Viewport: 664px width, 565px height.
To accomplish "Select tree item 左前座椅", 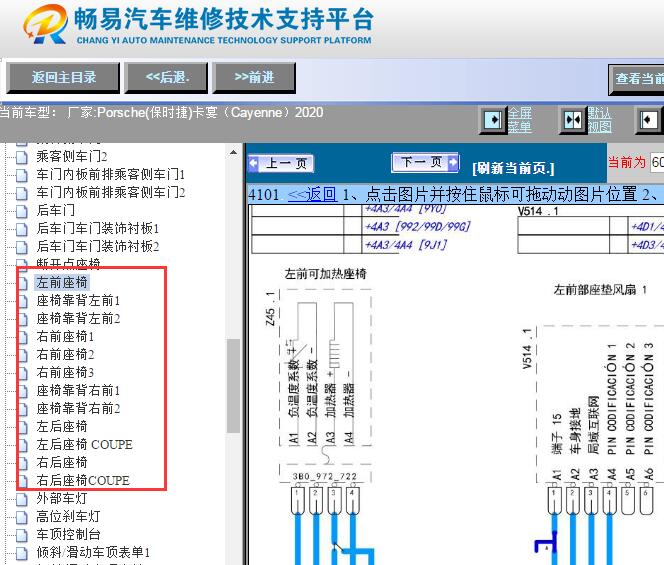I will coord(62,282).
